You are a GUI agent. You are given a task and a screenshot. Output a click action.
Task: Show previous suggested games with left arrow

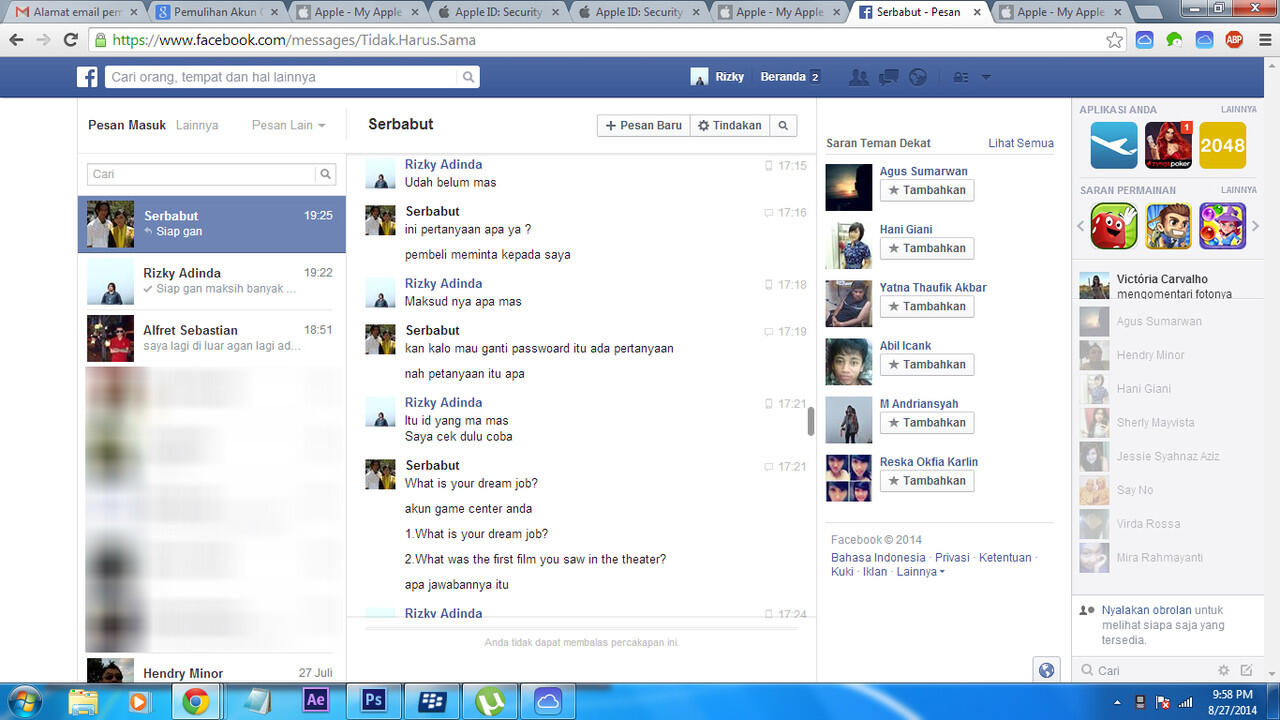(1081, 226)
